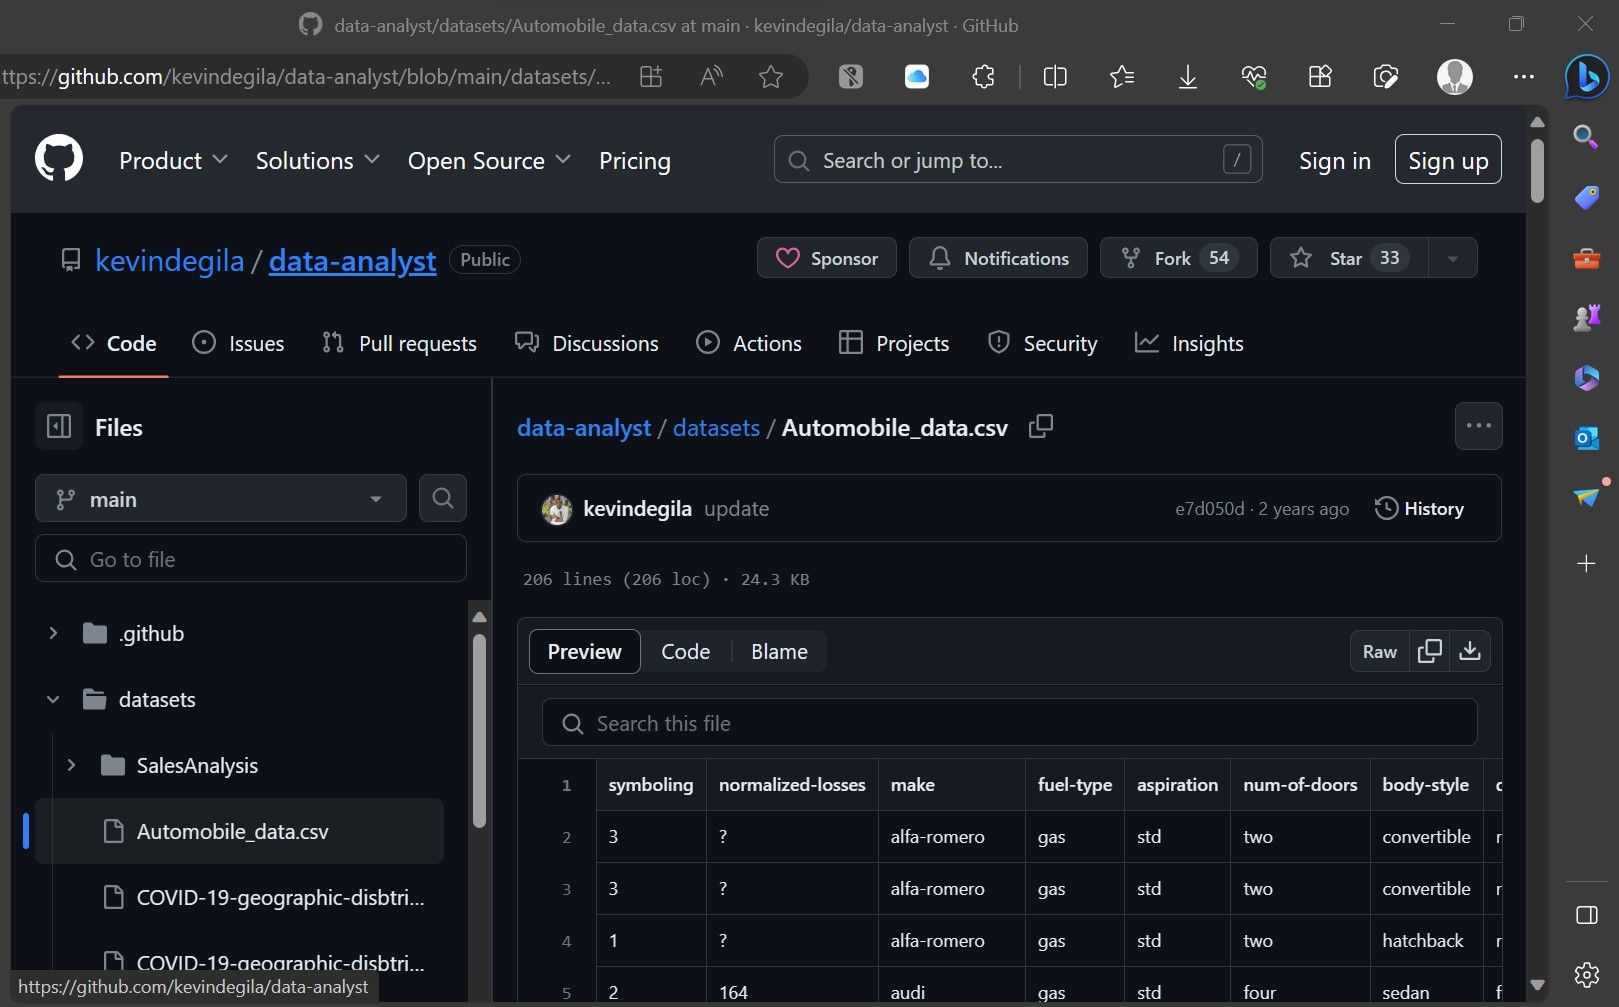Click the Edge sidebar search icon
The height and width of the screenshot is (1007, 1619).
point(1586,137)
